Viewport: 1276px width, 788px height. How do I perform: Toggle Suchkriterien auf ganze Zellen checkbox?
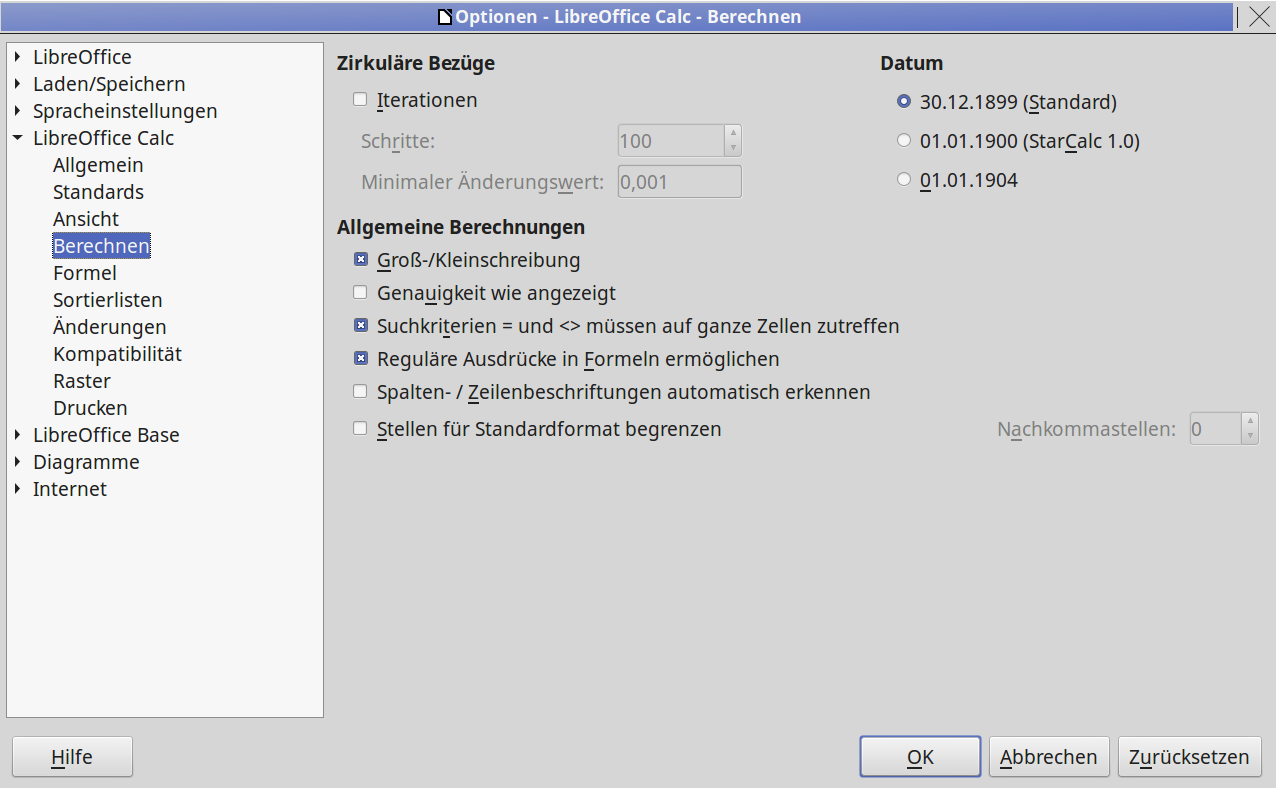point(361,326)
